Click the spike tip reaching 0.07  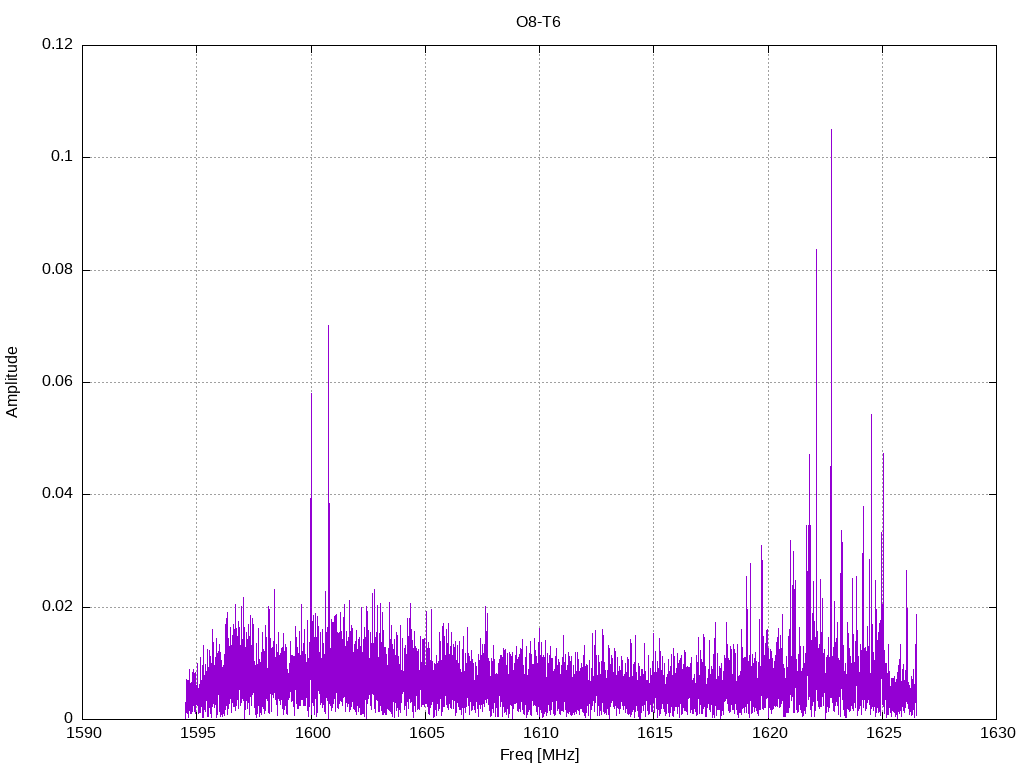tap(328, 326)
